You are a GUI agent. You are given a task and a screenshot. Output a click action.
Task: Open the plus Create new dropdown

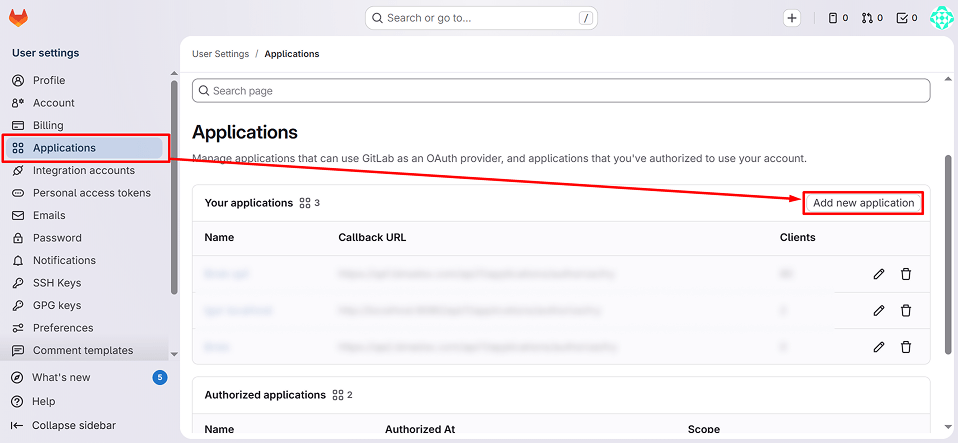(792, 18)
